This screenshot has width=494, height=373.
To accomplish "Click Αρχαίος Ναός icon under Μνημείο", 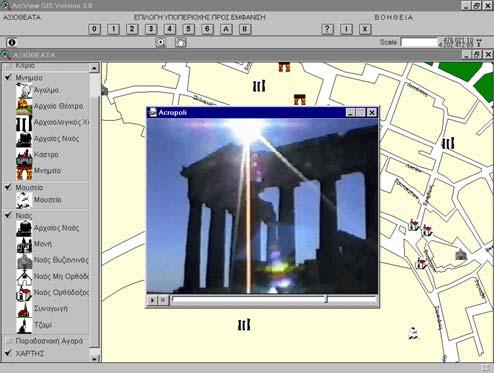I will (24, 139).
